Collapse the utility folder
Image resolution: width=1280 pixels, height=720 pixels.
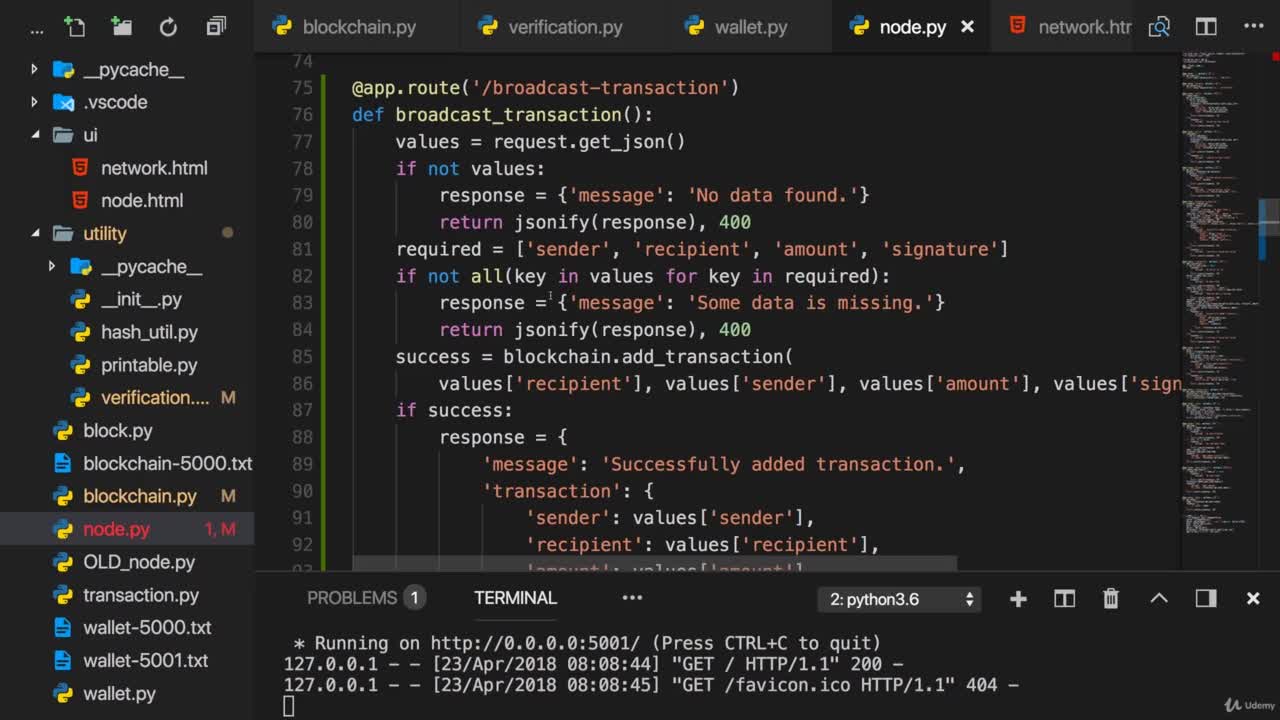pyautogui.click(x=35, y=233)
